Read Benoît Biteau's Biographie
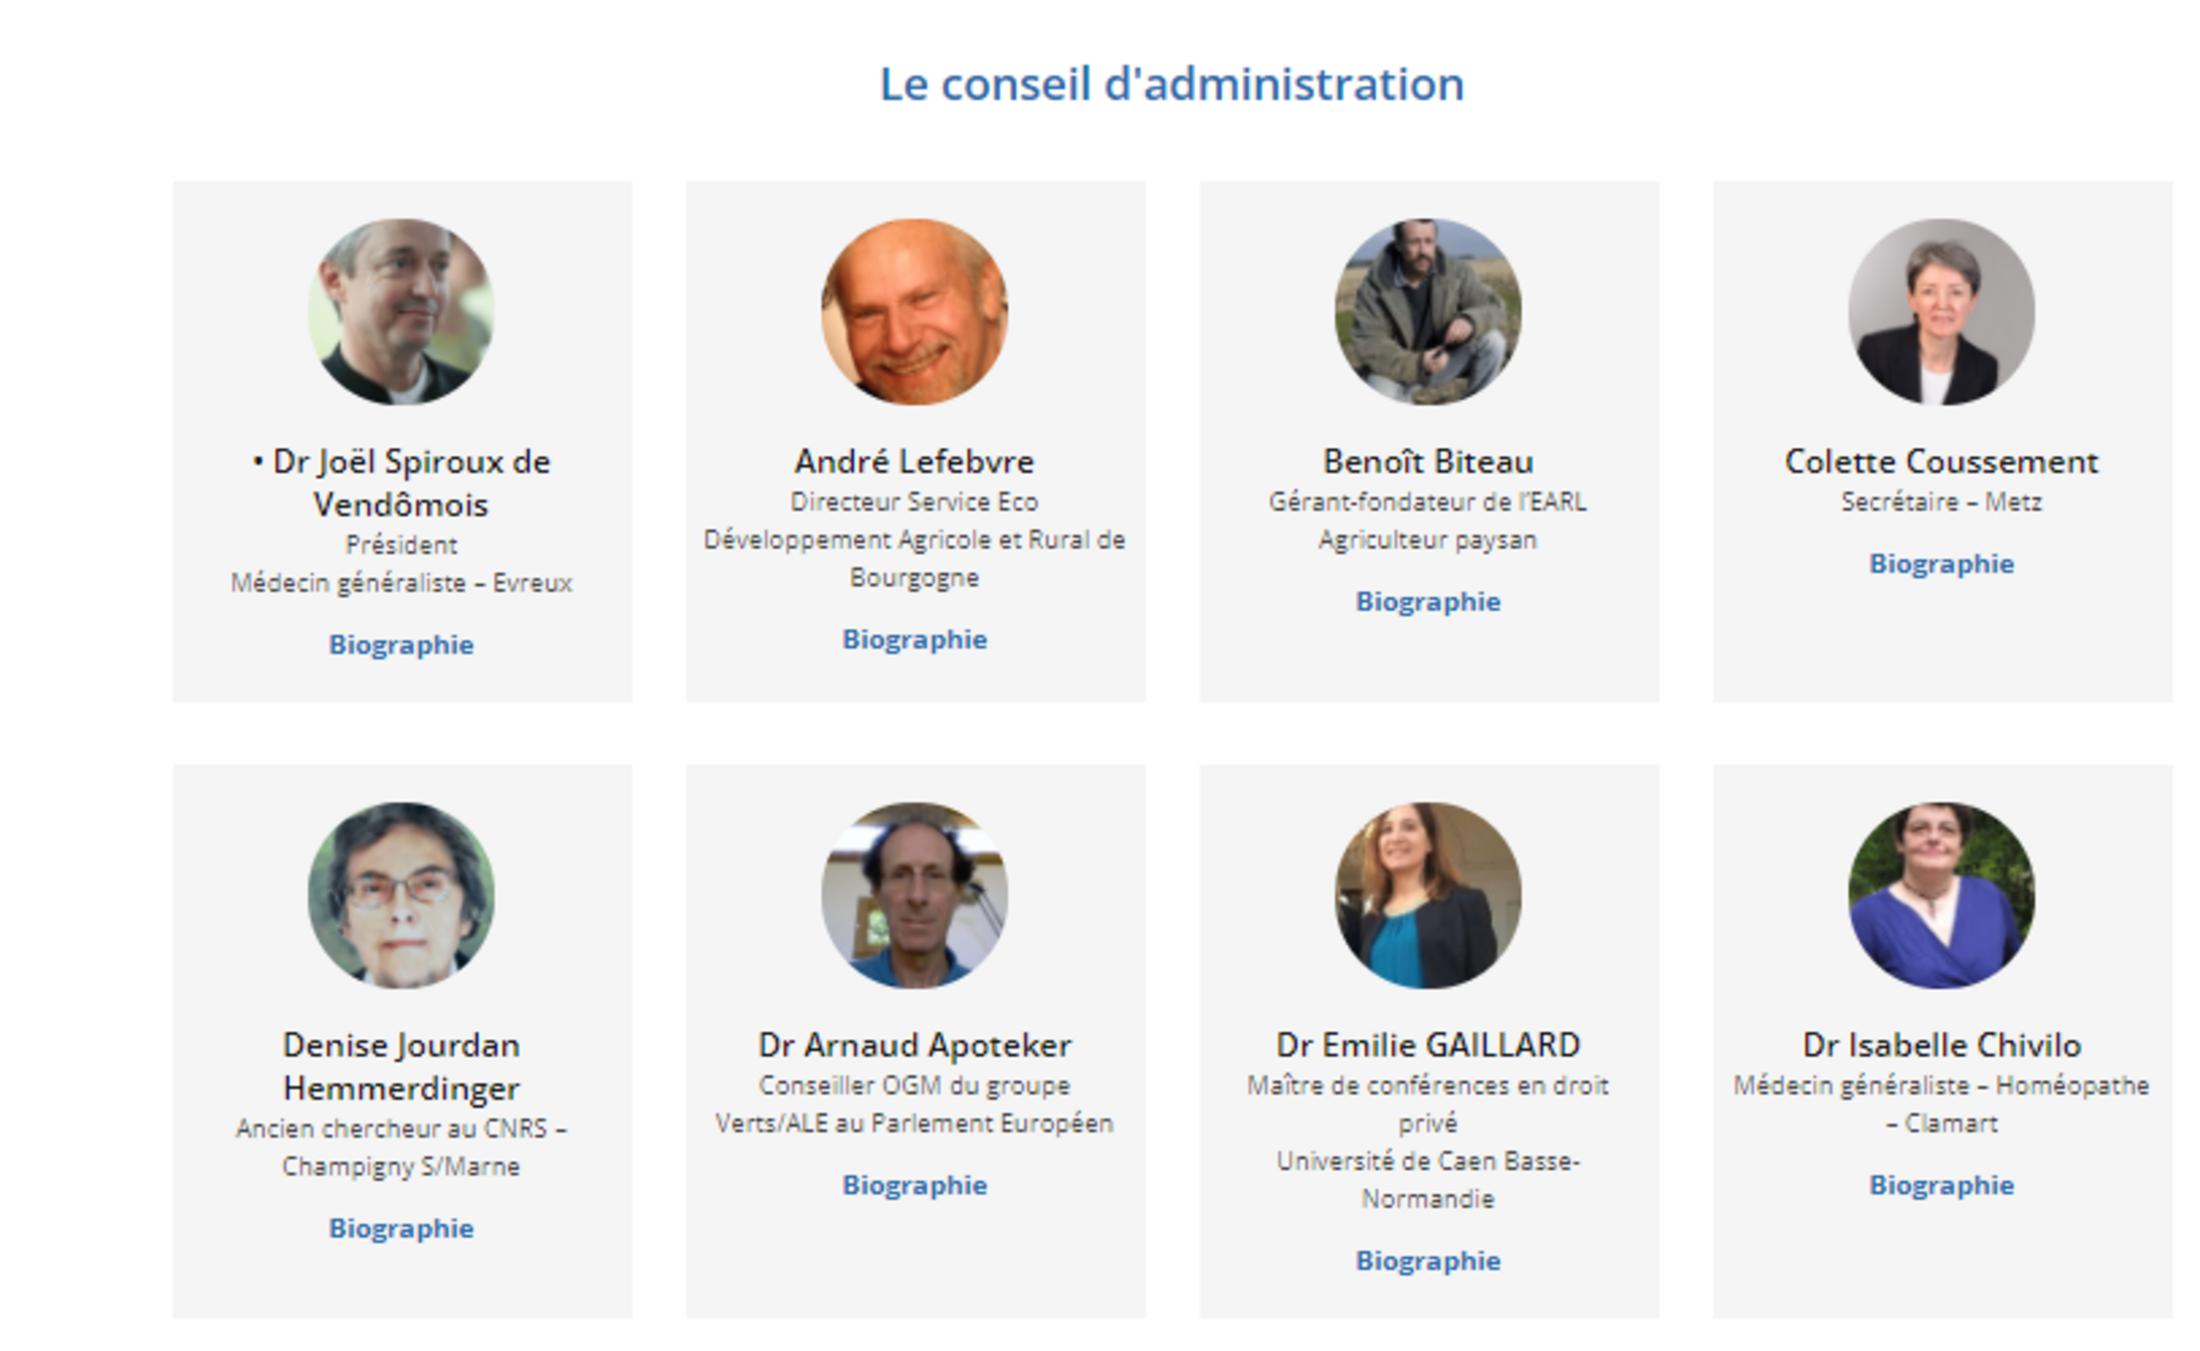Image resolution: width=2200 pixels, height=1351 pixels. point(1428,602)
